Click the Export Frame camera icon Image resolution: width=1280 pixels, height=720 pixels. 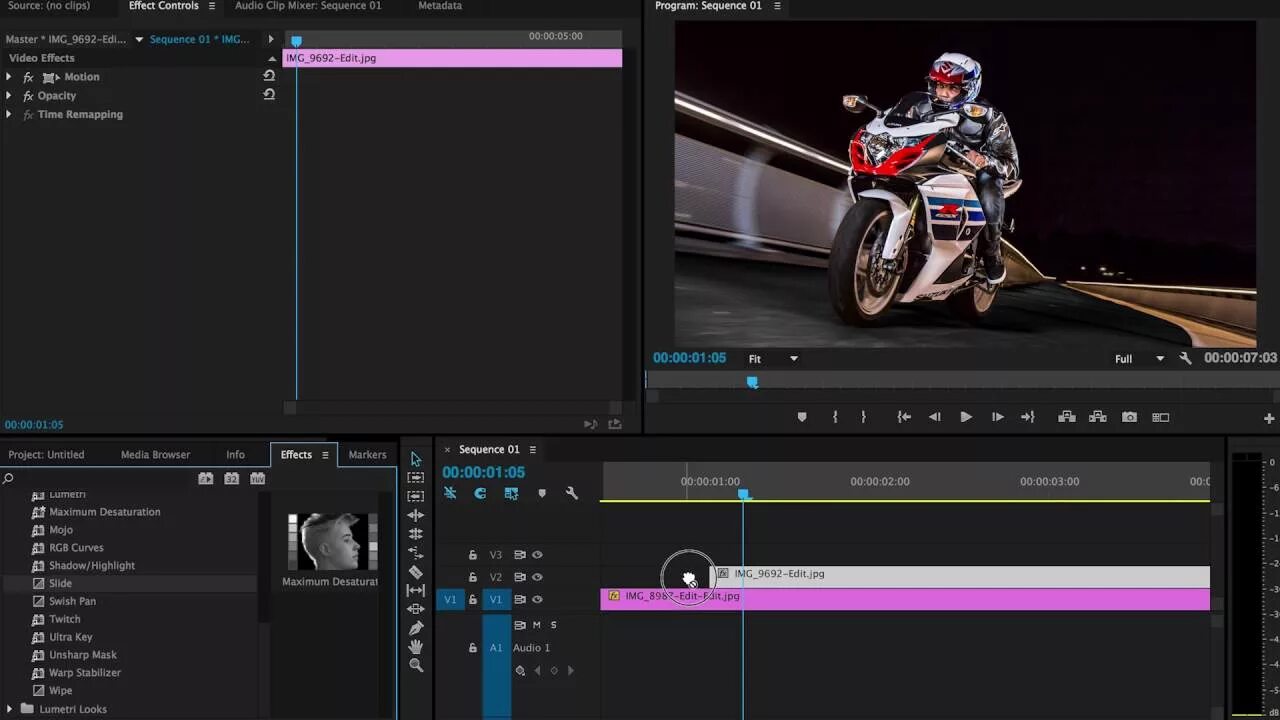[1129, 417]
